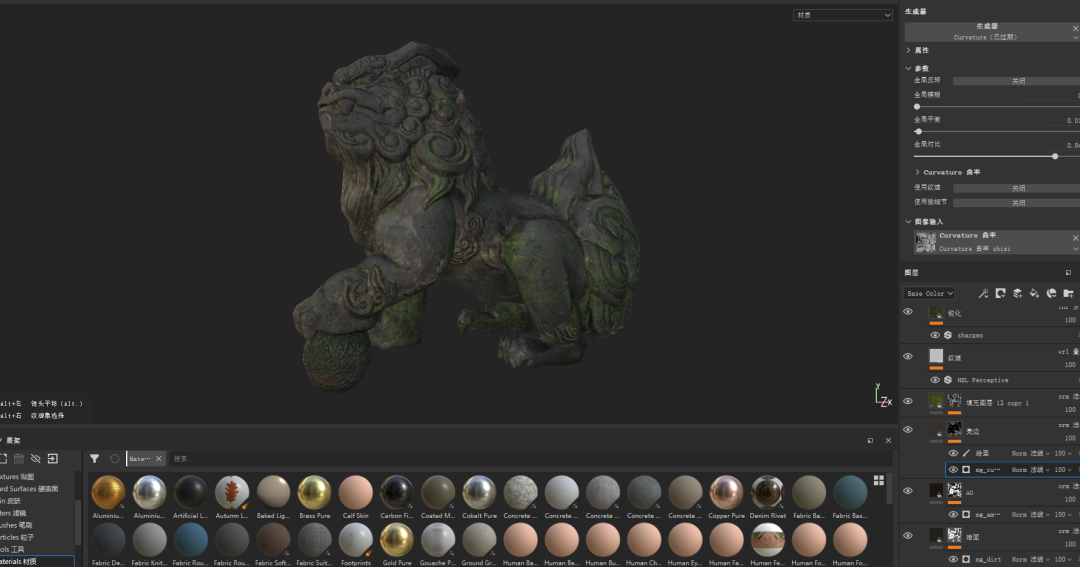Image resolution: width=1080 pixels, height=567 pixels.
Task: Select the Particles 粒子 shelf category
Action: click(17, 537)
